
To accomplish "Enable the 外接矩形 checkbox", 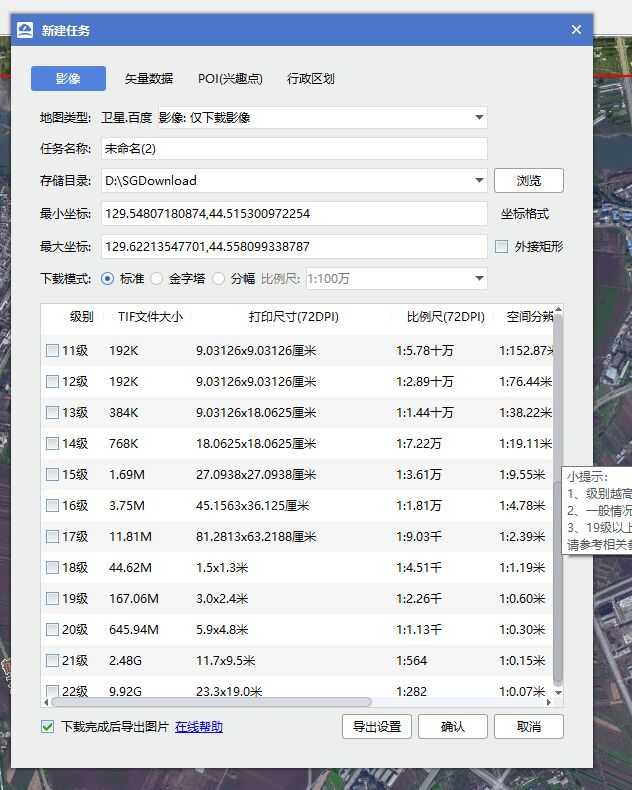I will click(x=501, y=246).
